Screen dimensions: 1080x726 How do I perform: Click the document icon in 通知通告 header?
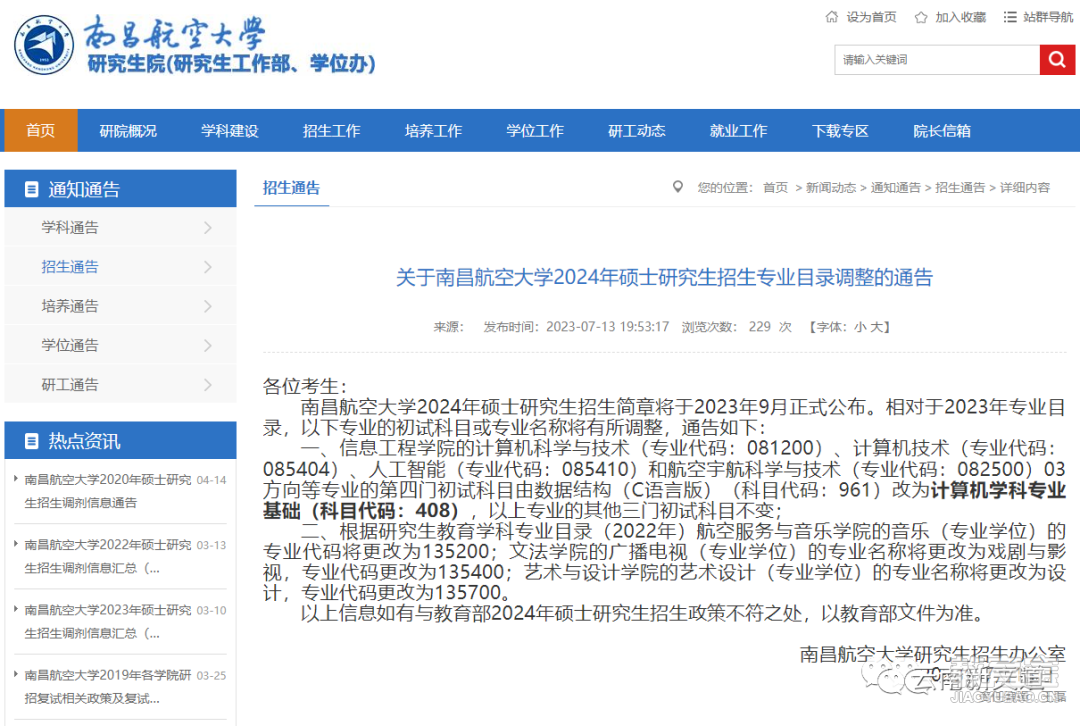[32, 189]
